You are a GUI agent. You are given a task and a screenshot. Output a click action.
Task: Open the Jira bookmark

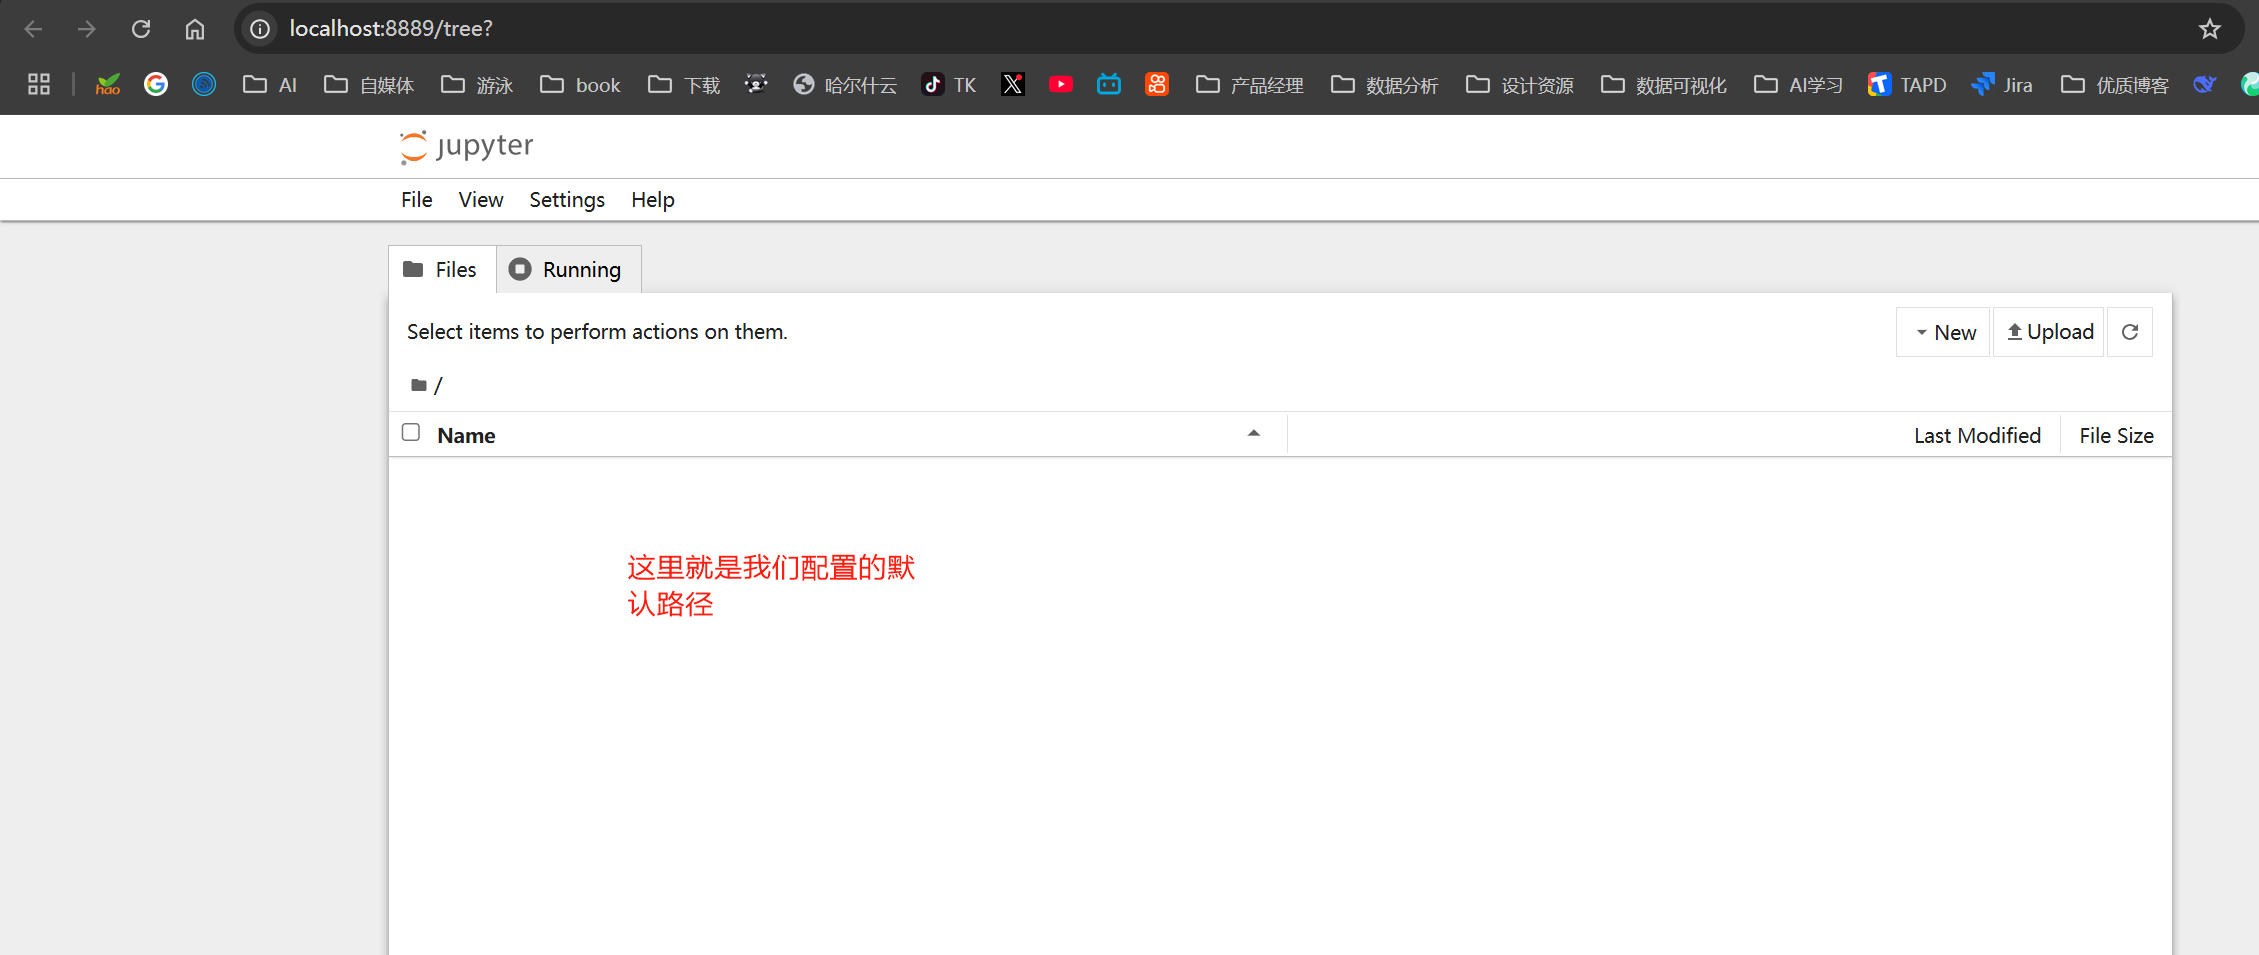2001,84
